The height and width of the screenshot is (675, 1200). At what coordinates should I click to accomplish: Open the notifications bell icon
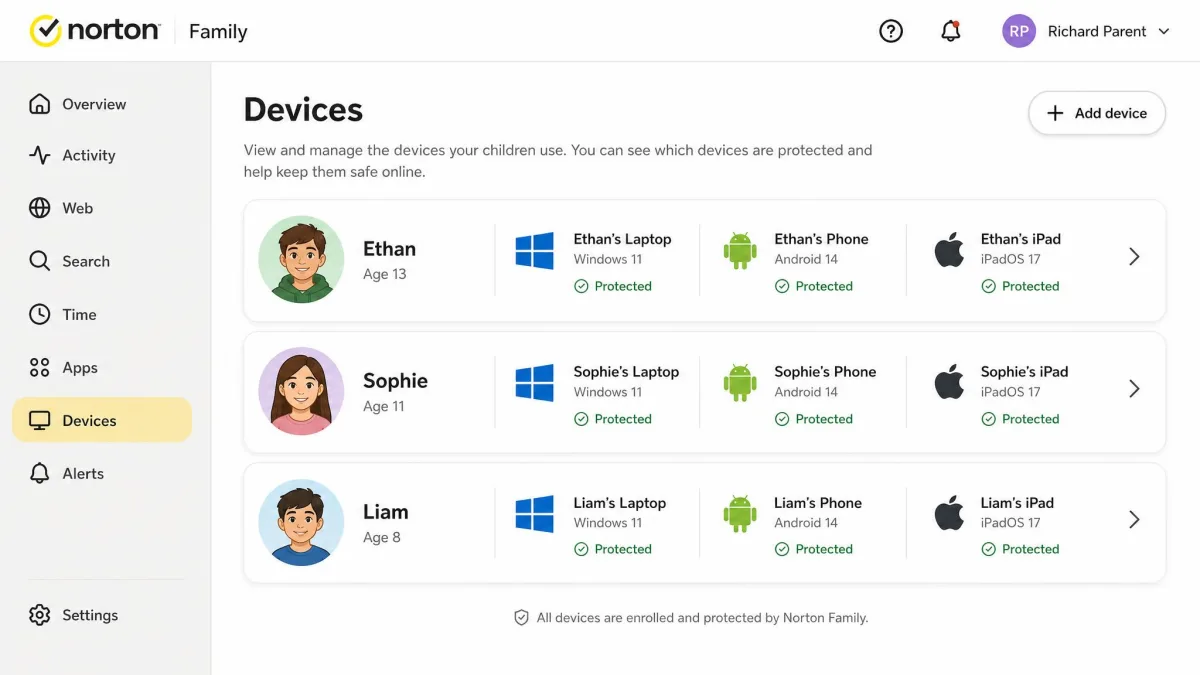(x=951, y=31)
